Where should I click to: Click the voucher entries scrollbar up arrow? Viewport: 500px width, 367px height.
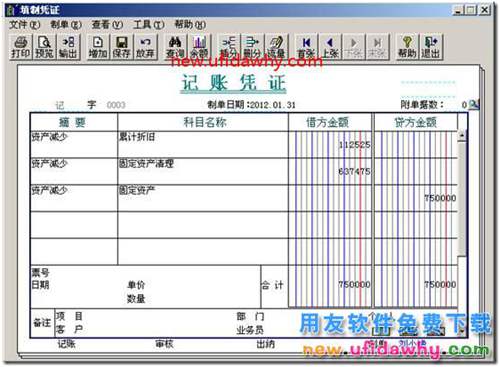pos(462,135)
